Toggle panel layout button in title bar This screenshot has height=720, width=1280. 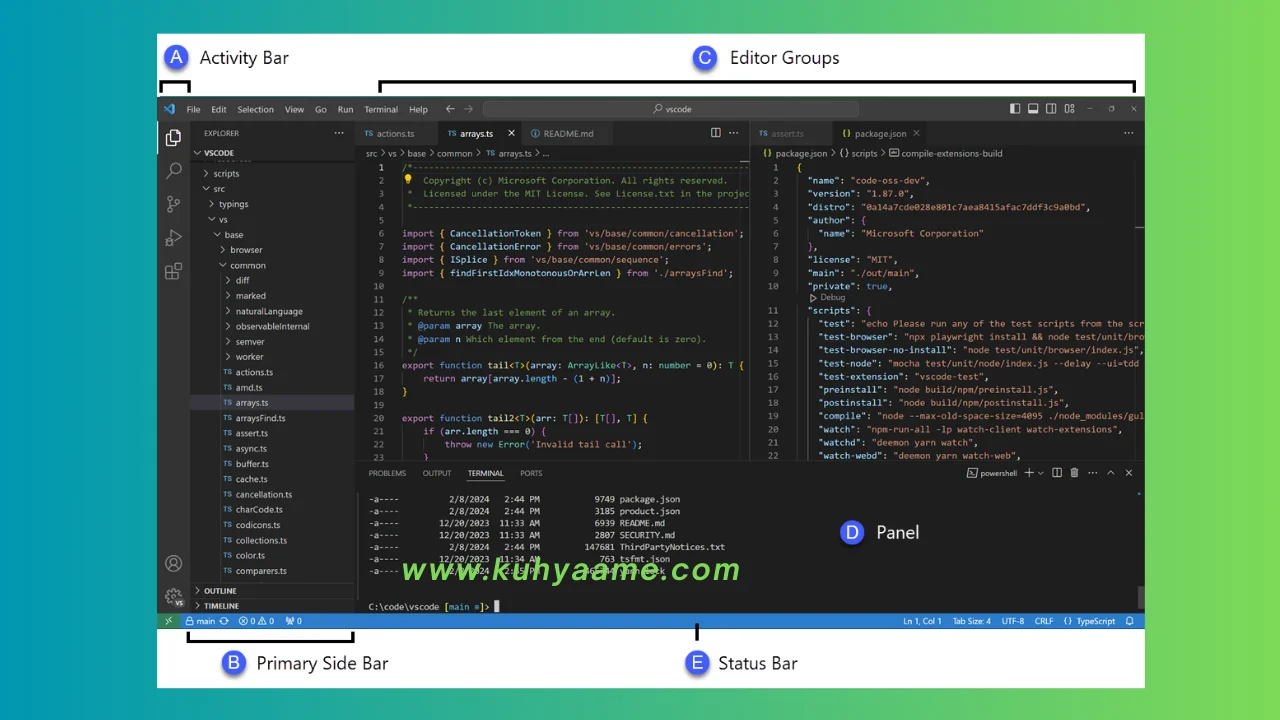pyautogui.click(x=1033, y=109)
